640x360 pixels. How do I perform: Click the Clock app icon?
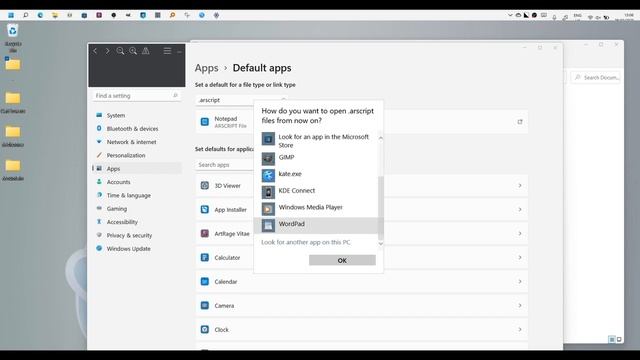204,329
